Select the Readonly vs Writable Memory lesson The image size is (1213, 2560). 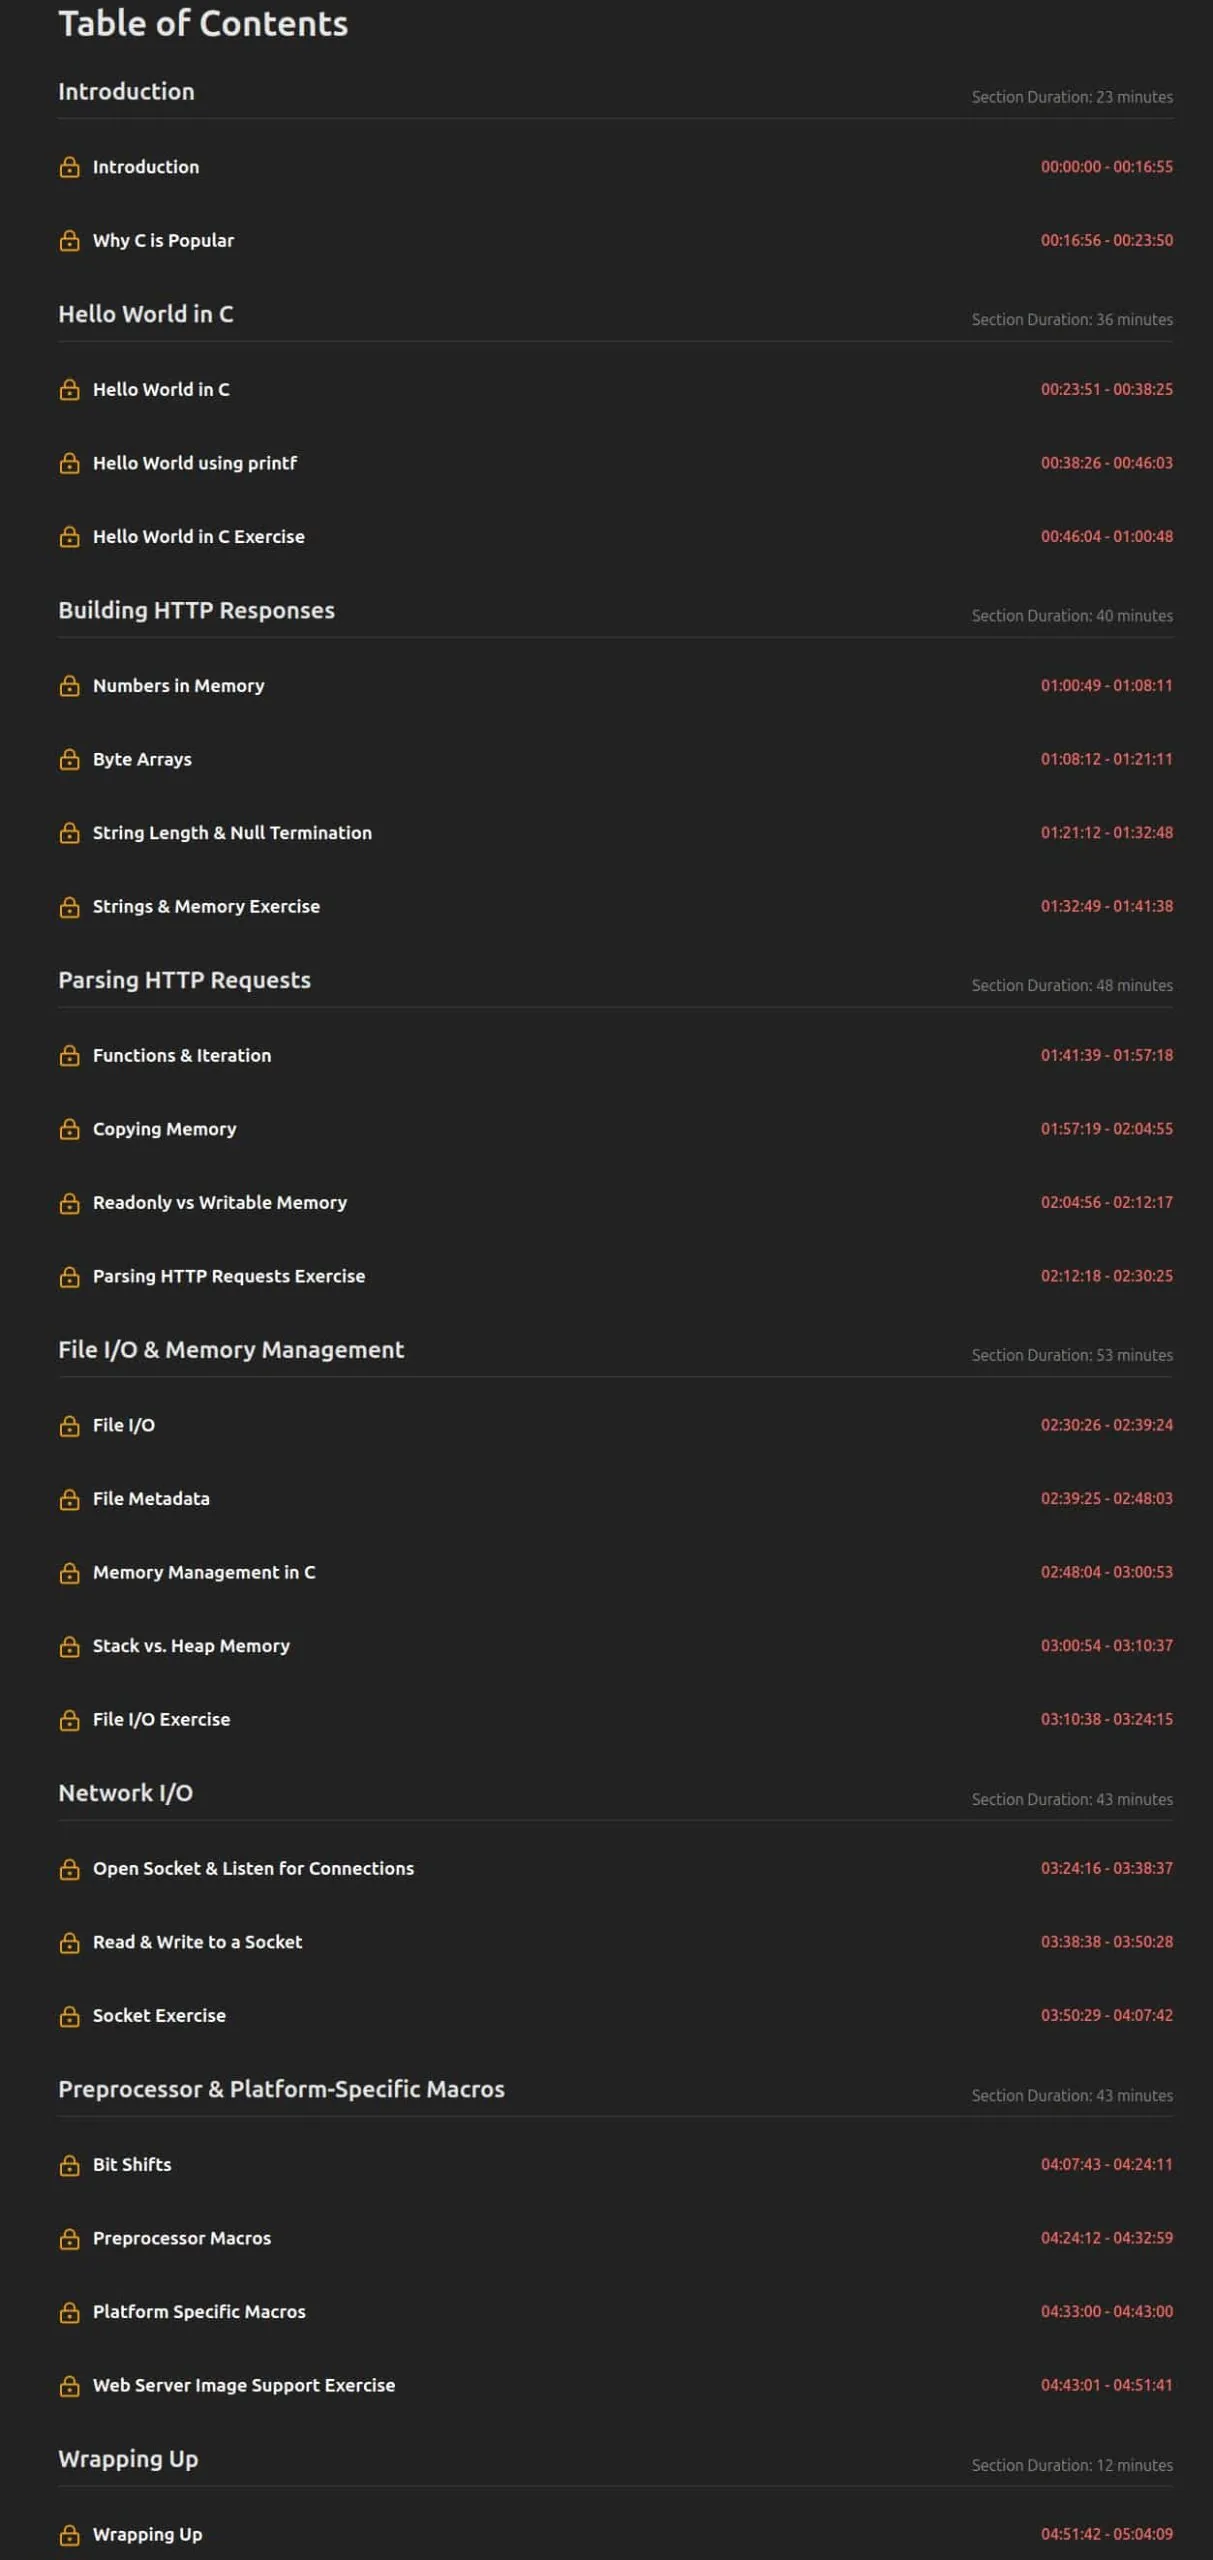(220, 1203)
